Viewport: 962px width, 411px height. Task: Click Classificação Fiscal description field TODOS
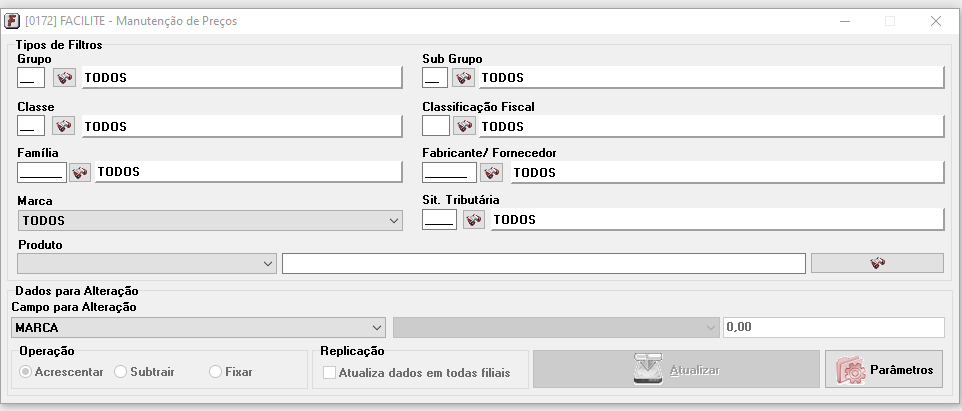(x=711, y=126)
